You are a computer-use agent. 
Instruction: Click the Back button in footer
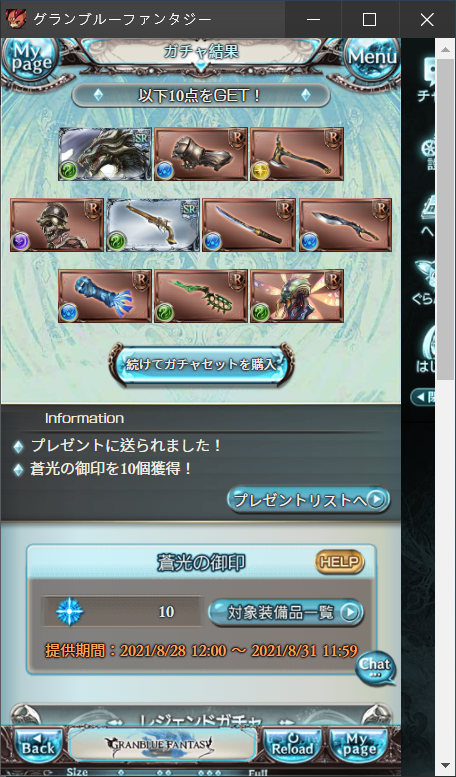[x=38, y=746]
